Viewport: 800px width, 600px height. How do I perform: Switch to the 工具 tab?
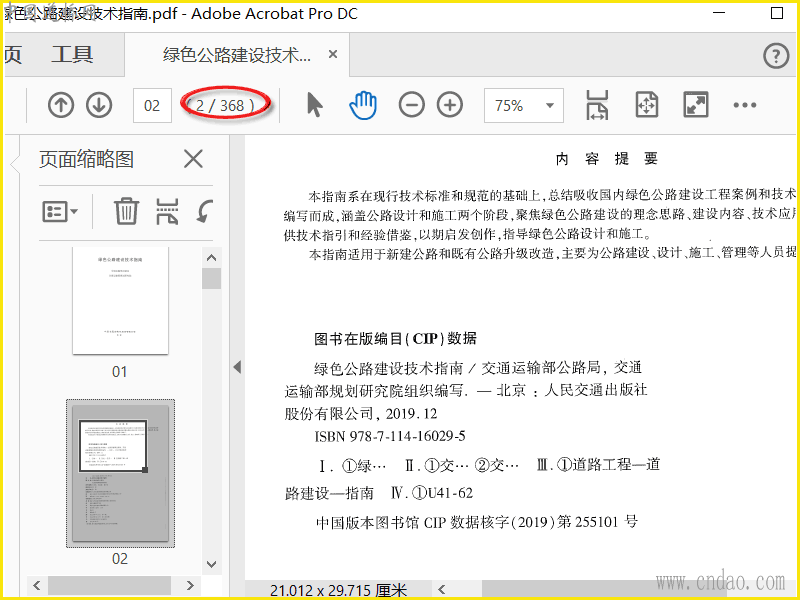click(72, 54)
